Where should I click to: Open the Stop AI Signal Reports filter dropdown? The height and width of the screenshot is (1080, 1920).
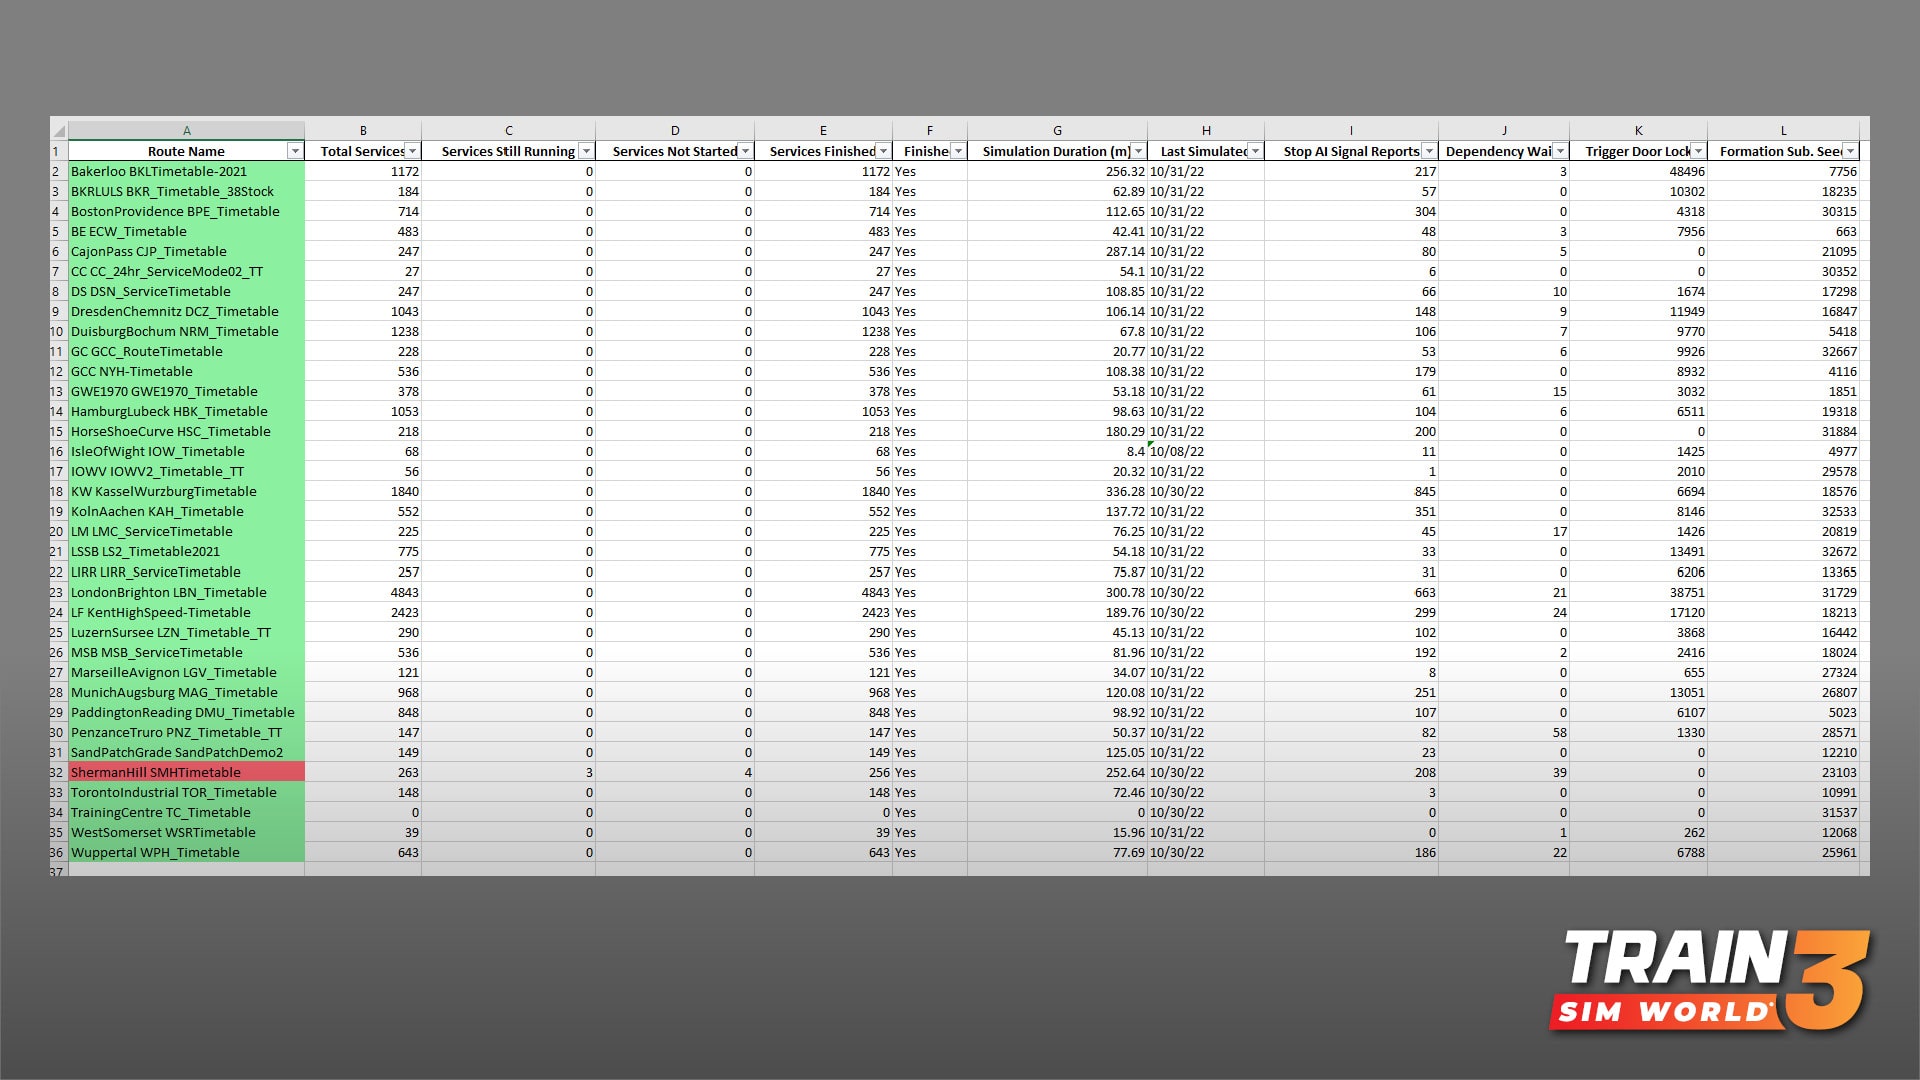tap(1429, 151)
